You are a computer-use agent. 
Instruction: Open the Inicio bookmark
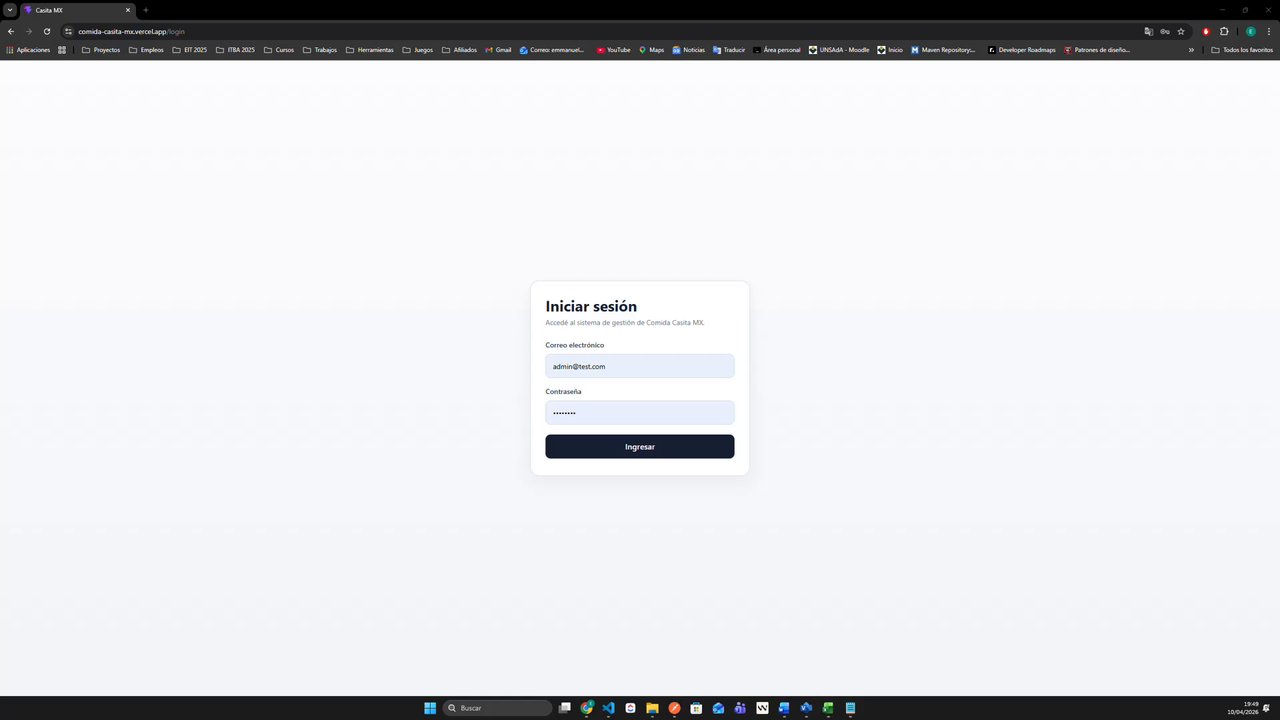[x=890, y=49]
